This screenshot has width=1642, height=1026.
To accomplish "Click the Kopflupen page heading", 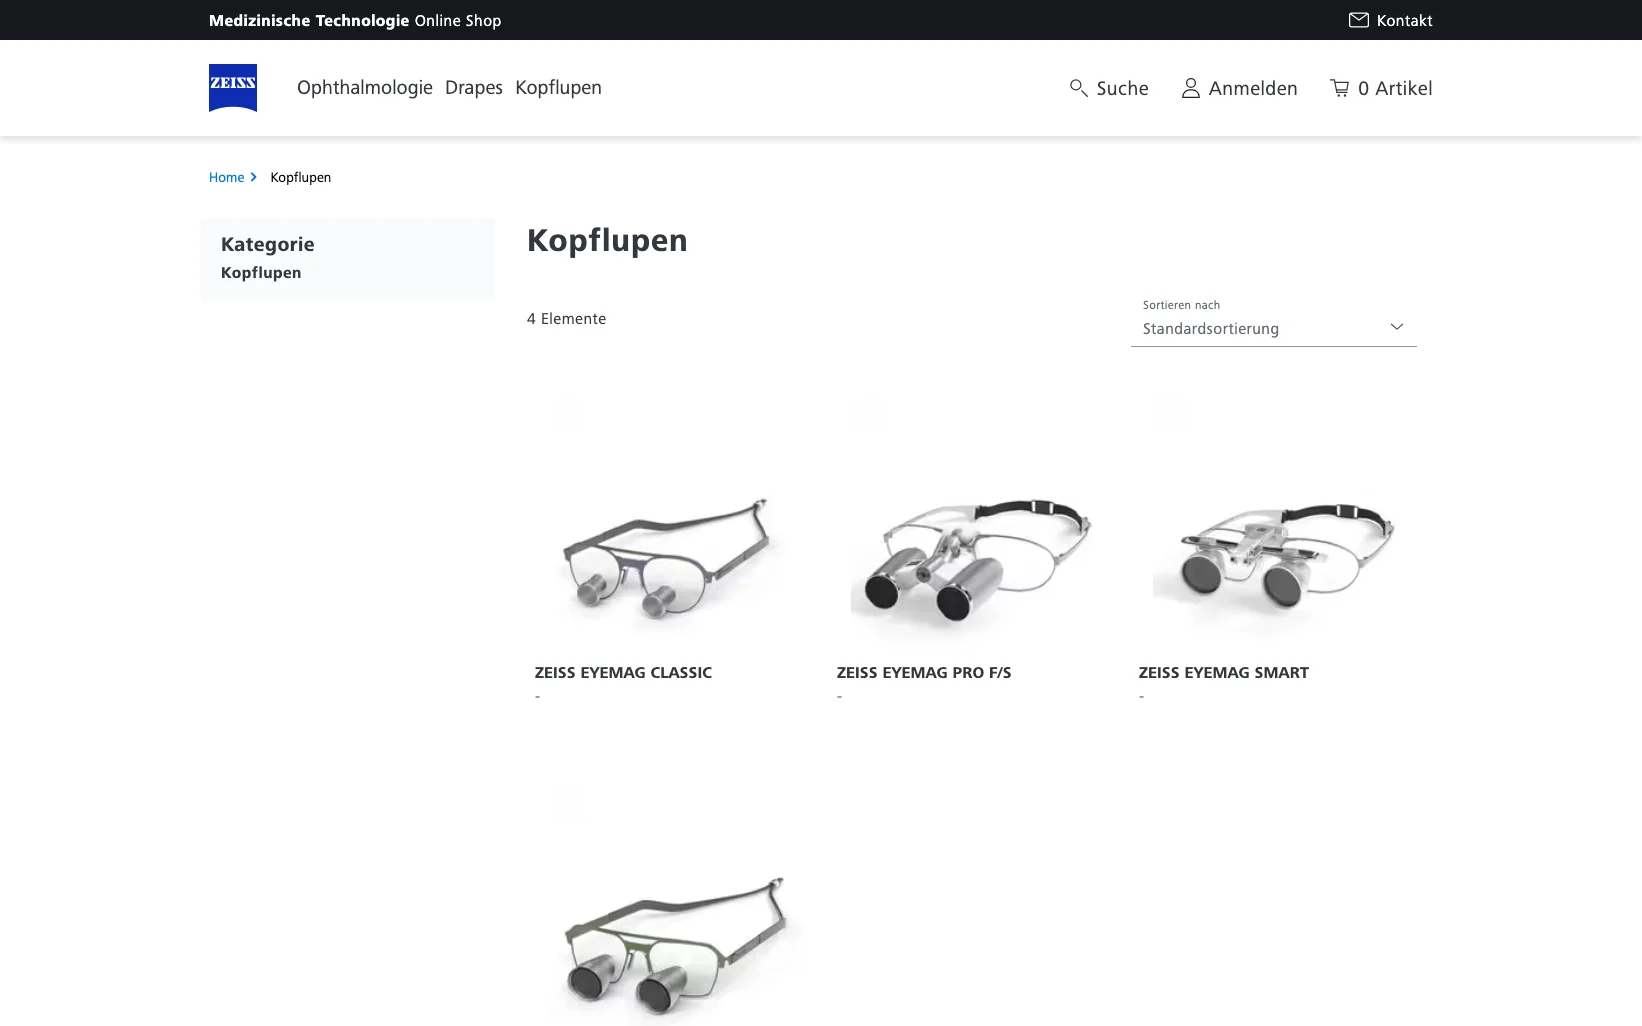I will [607, 240].
